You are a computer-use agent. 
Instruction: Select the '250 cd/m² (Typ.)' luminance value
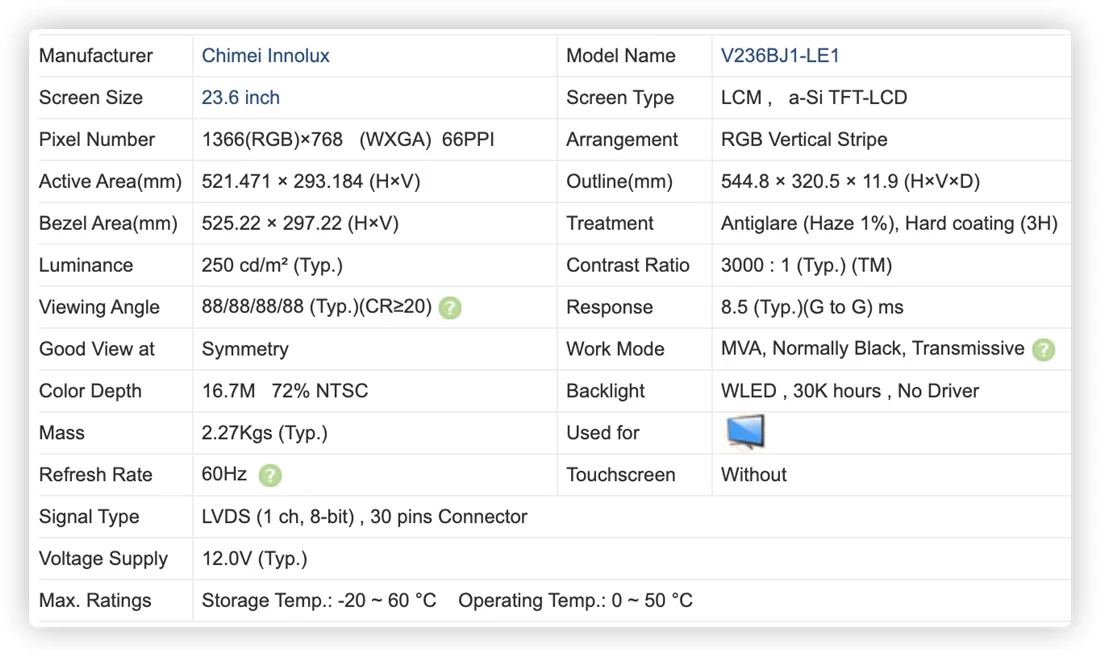click(272, 265)
